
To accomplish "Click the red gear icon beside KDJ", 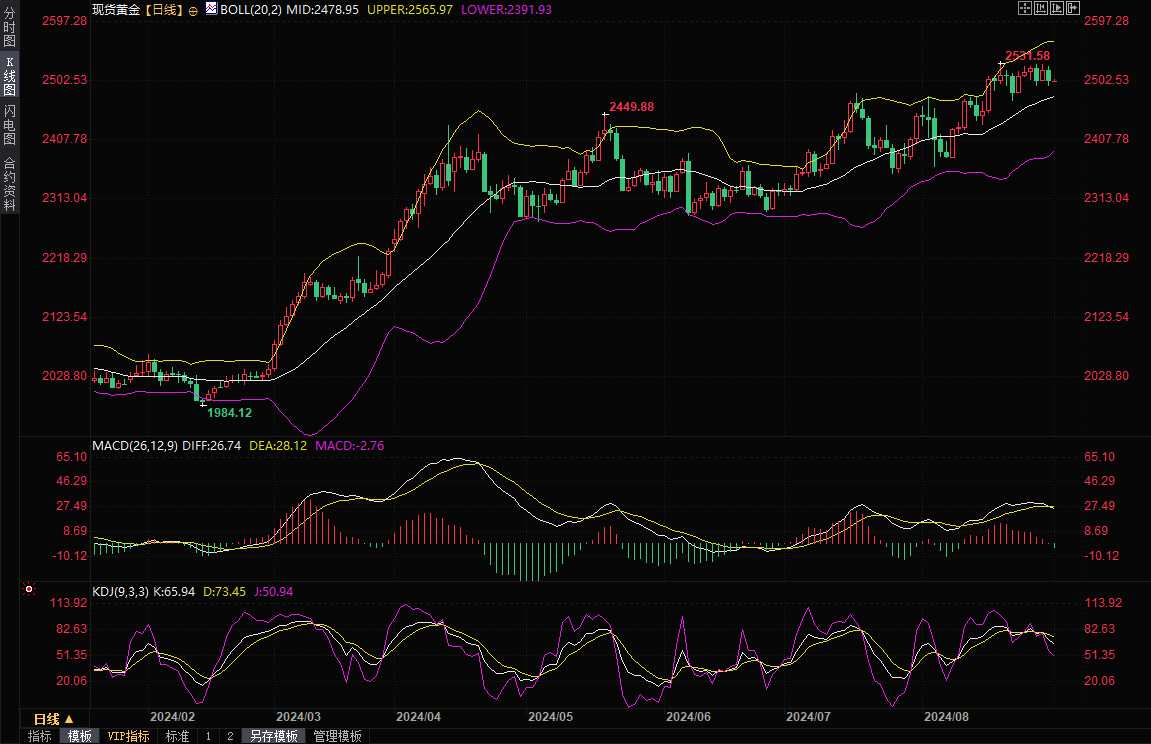I will 29,591.
